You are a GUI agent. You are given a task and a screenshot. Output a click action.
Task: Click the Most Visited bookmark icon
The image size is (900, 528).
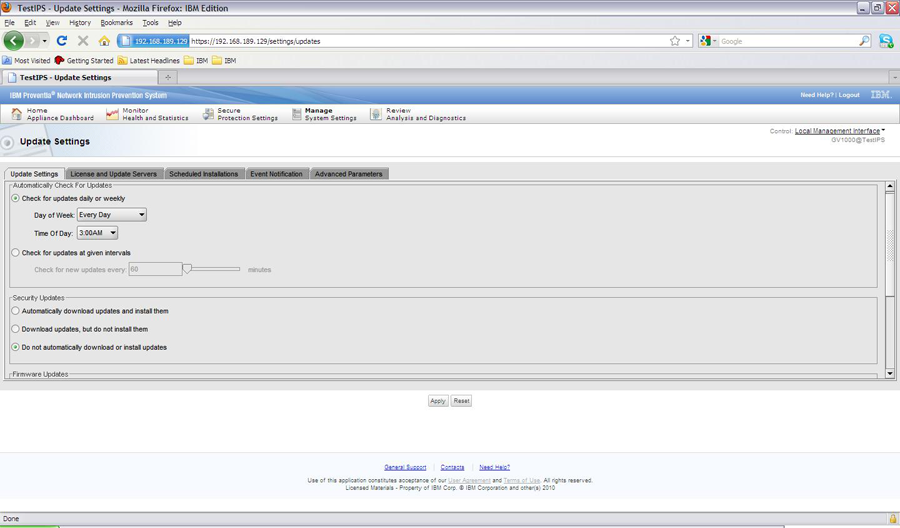click(x=7, y=60)
